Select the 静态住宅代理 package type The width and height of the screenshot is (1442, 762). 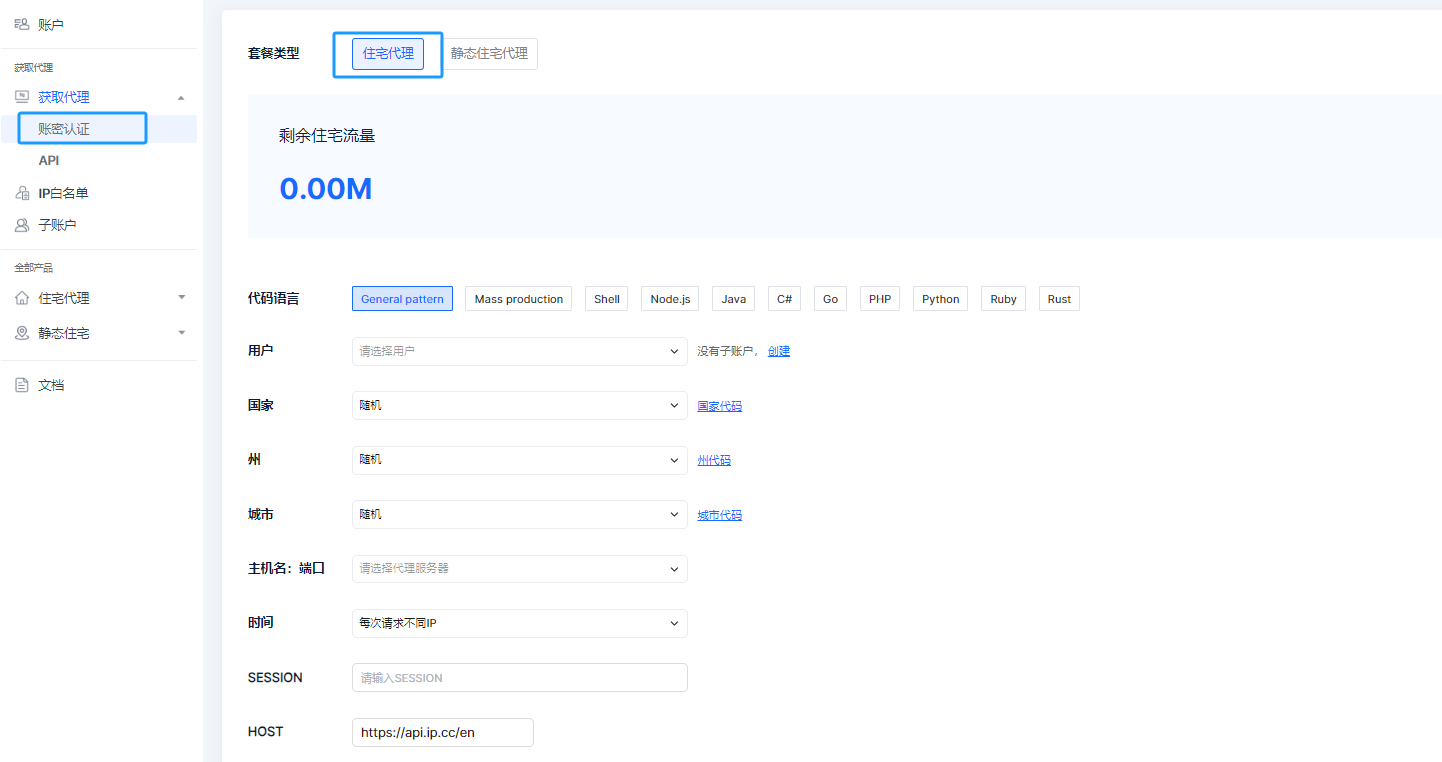(489, 54)
